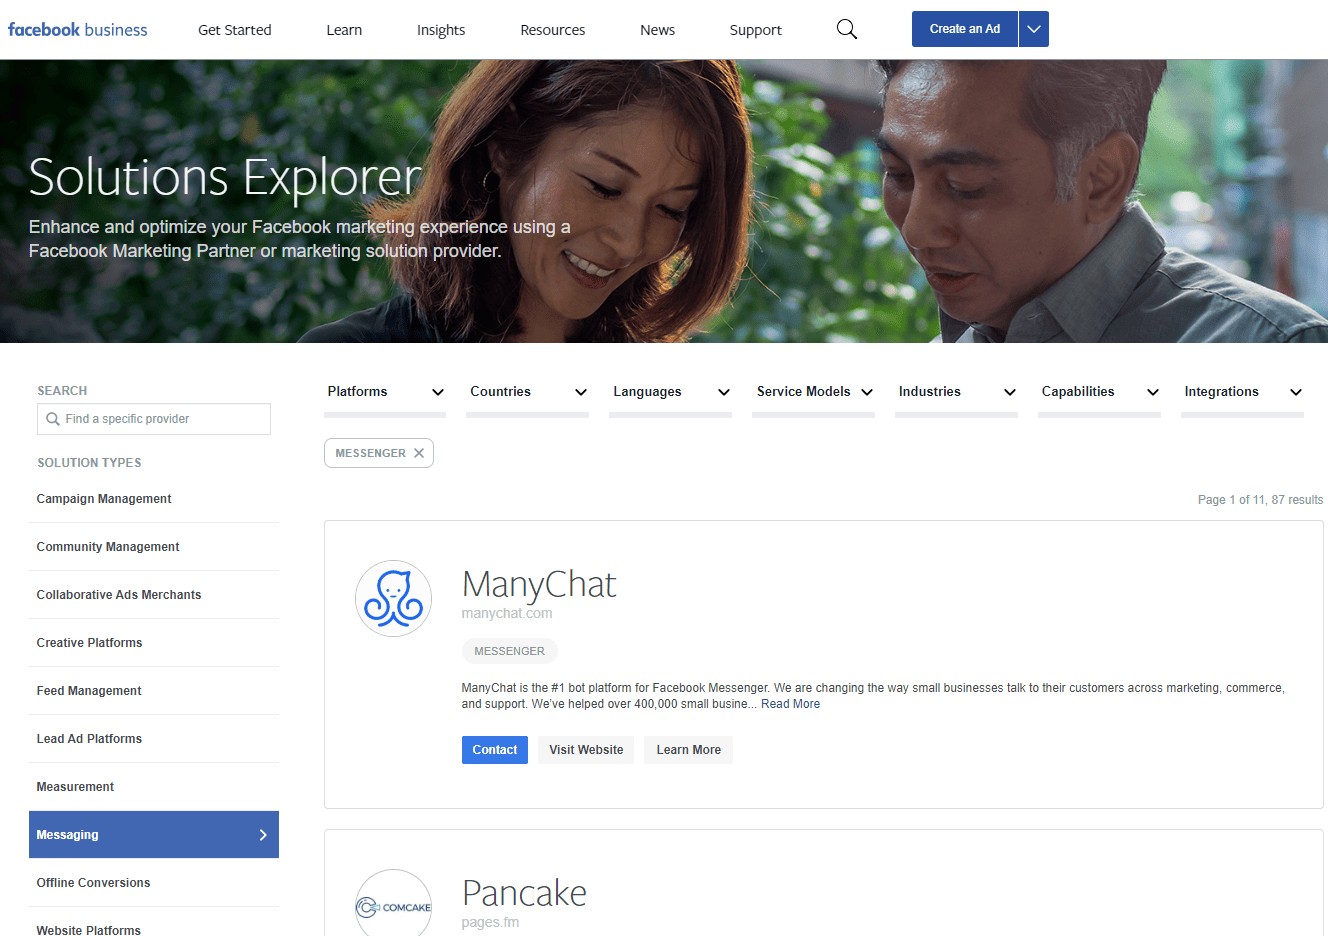Click the 'Page 1 of 11, 87 results' text
This screenshot has width=1328, height=936.
coord(1260,500)
